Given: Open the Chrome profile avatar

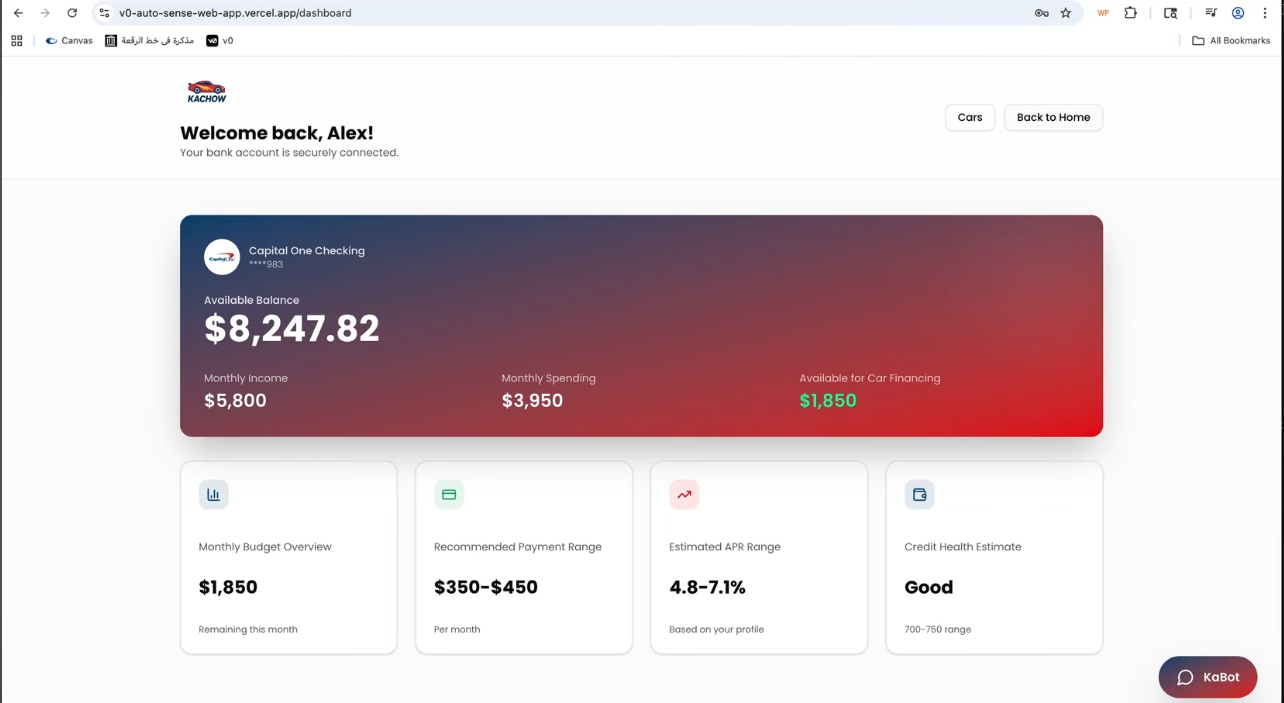Looking at the screenshot, I should 1238,13.
